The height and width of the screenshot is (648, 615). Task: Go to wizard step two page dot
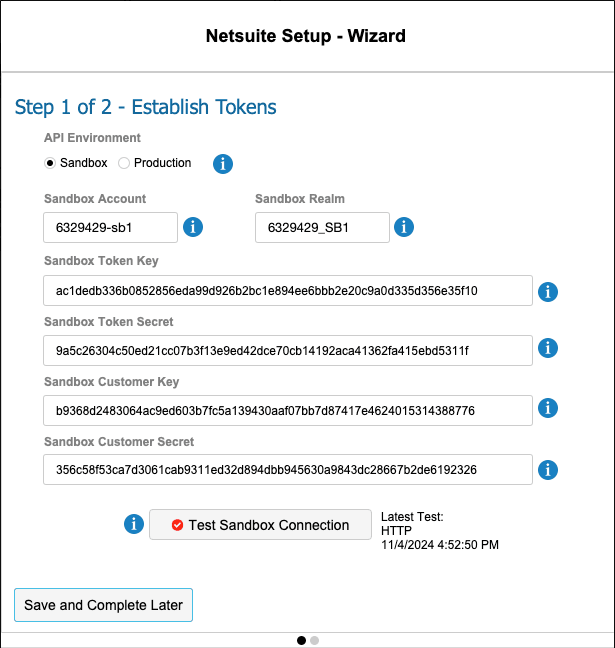(x=314, y=640)
